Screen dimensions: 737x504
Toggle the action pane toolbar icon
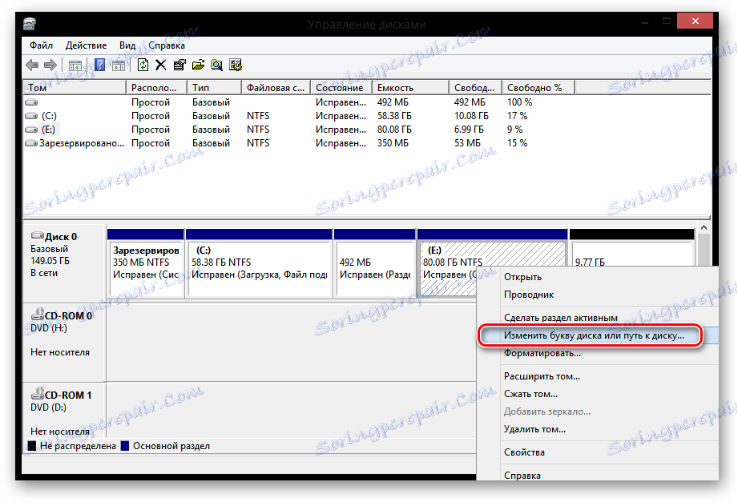tap(118, 65)
